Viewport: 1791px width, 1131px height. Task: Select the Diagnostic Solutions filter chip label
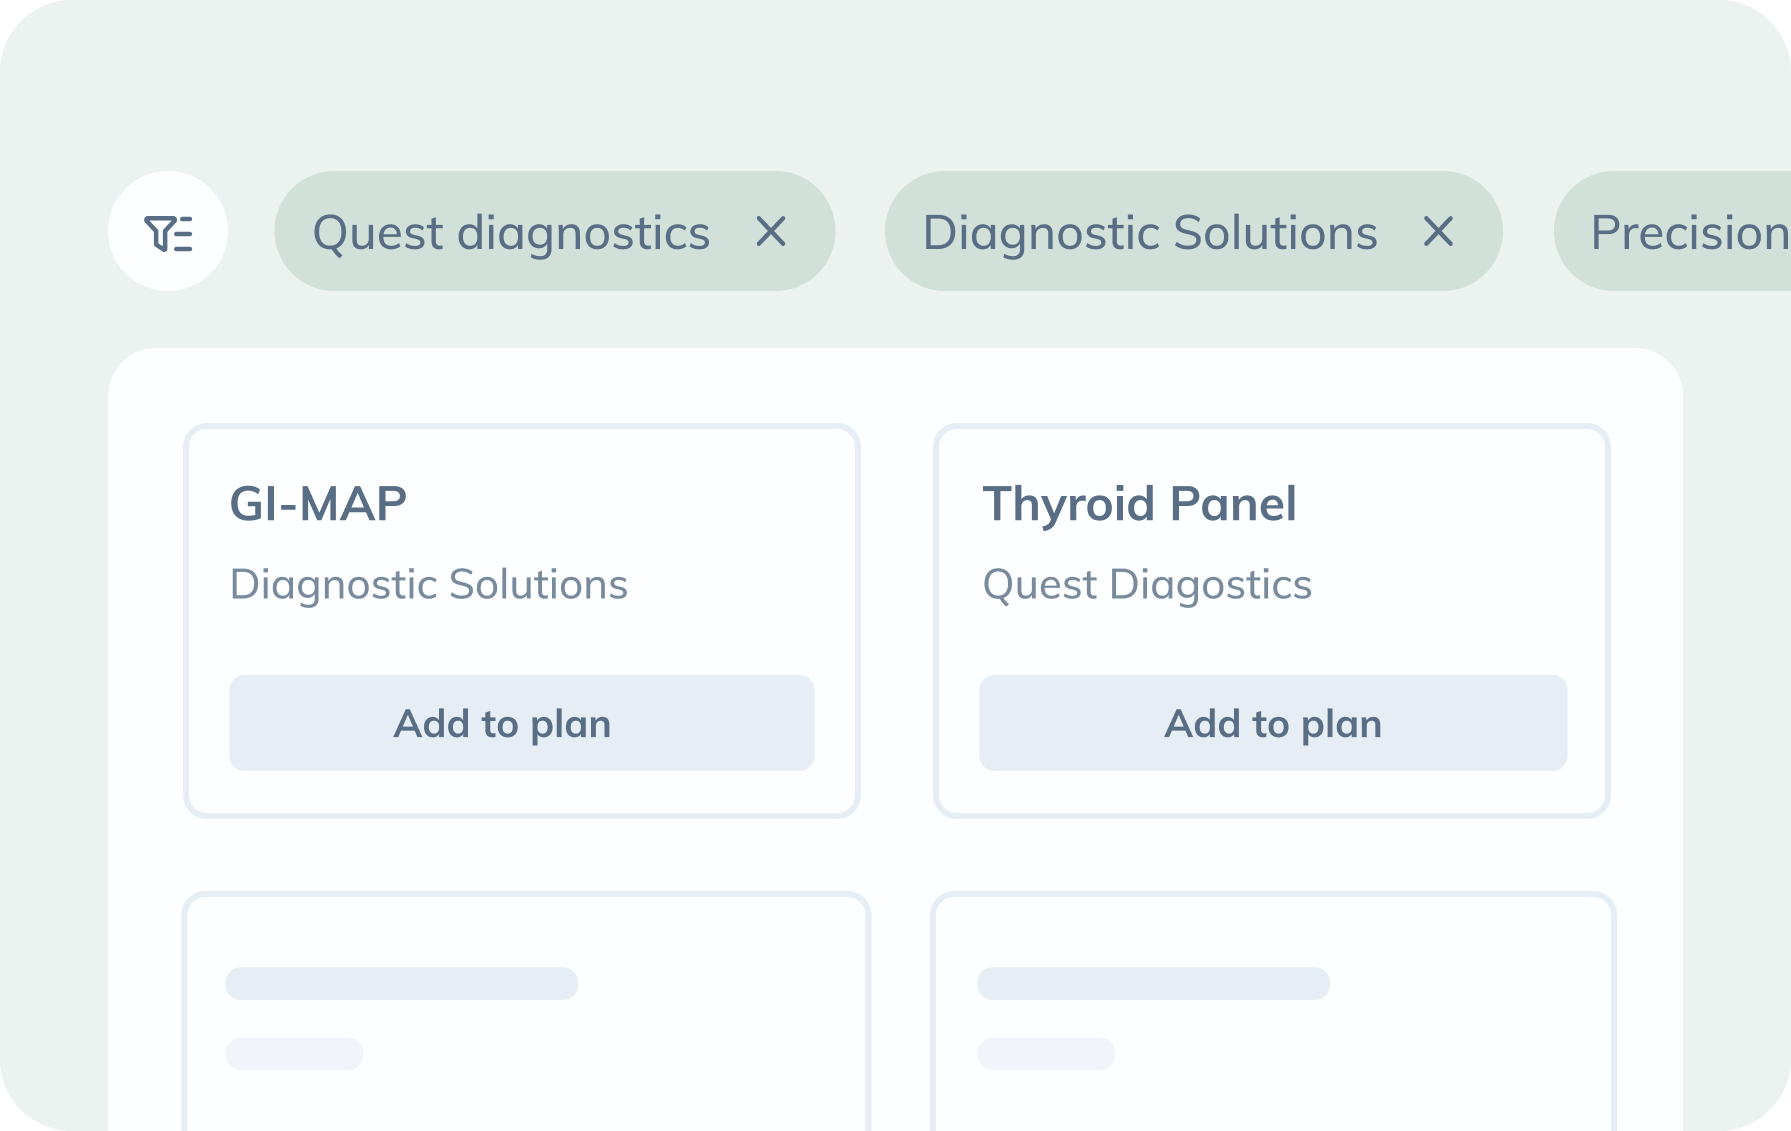point(1149,233)
